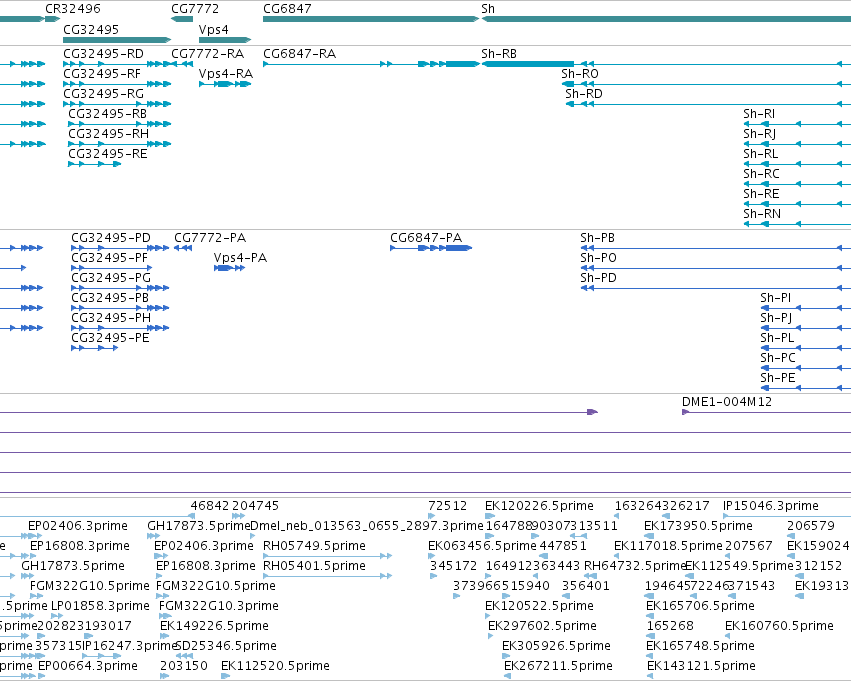Select the CG32495-RB transcript label

point(107,114)
